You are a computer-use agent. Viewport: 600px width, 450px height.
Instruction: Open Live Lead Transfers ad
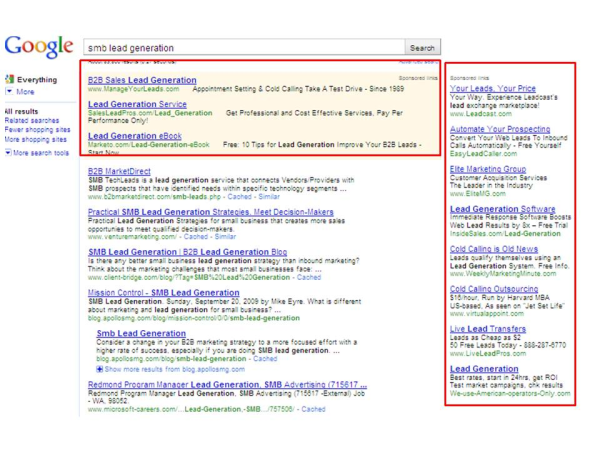tap(488, 329)
